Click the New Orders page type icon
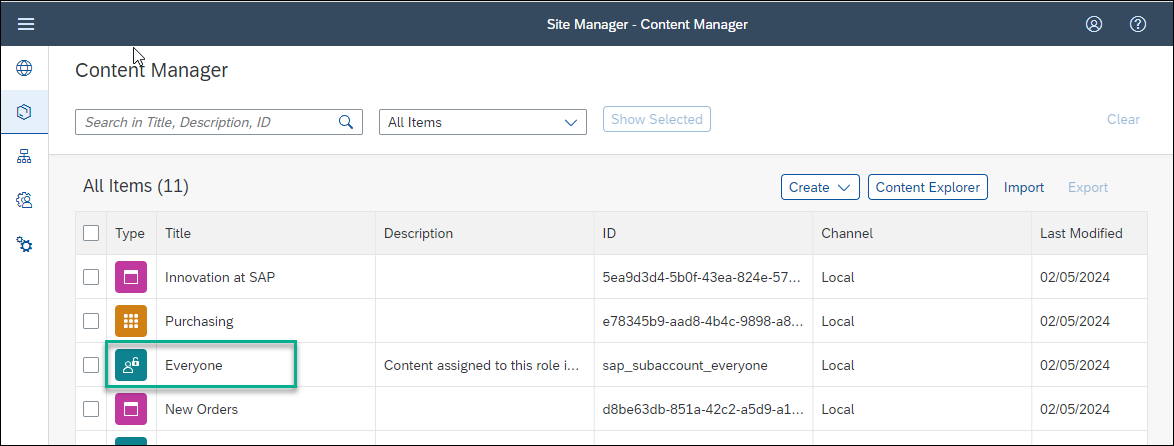1174x446 pixels. (131, 409)
